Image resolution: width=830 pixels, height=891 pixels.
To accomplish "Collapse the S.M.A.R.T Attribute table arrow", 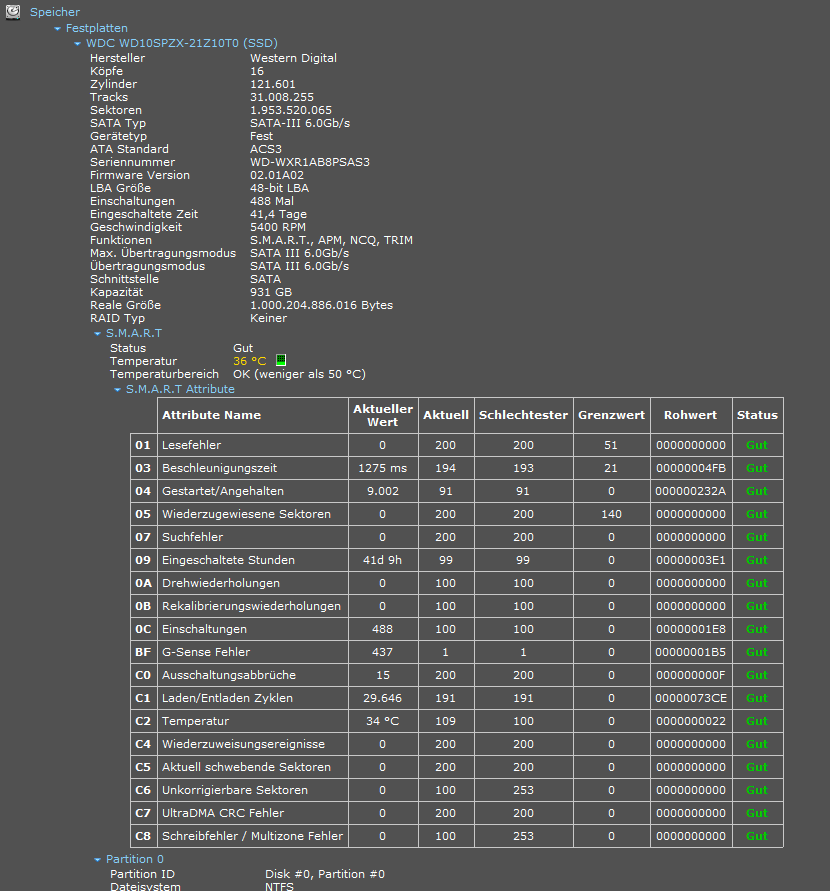I will (x=118, y=390).
